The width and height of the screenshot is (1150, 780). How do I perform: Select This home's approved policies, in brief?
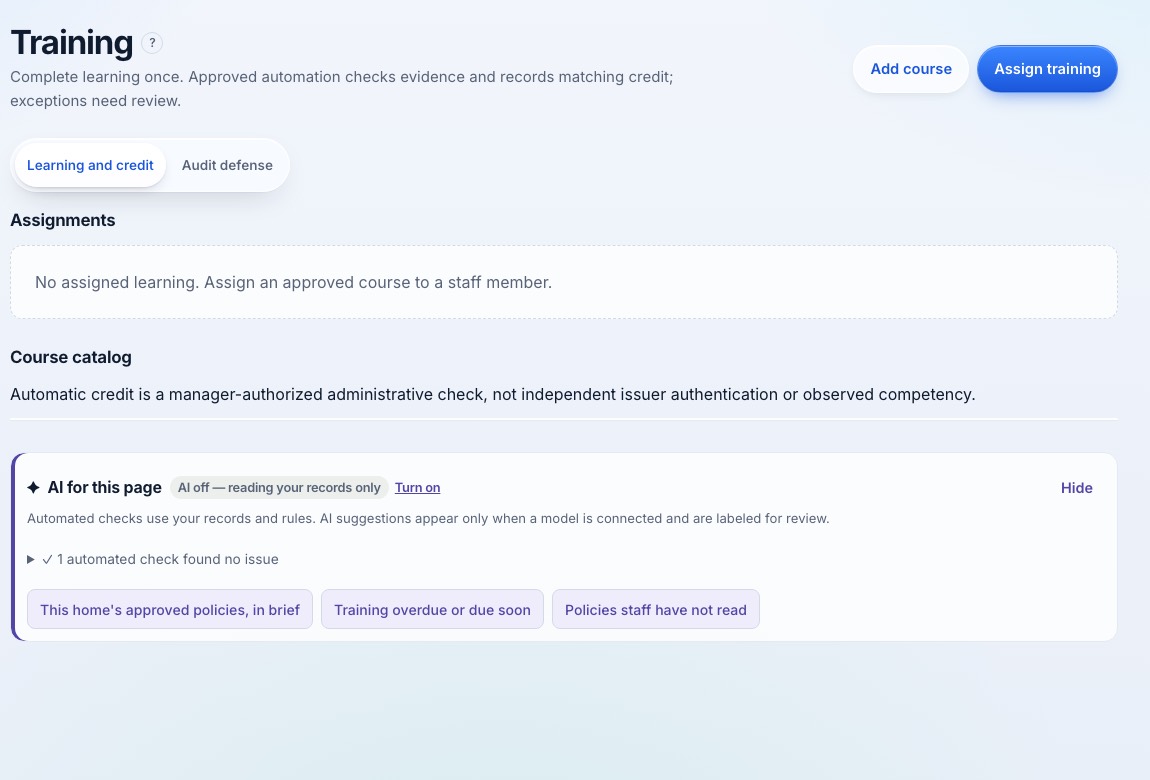[170, 609]
